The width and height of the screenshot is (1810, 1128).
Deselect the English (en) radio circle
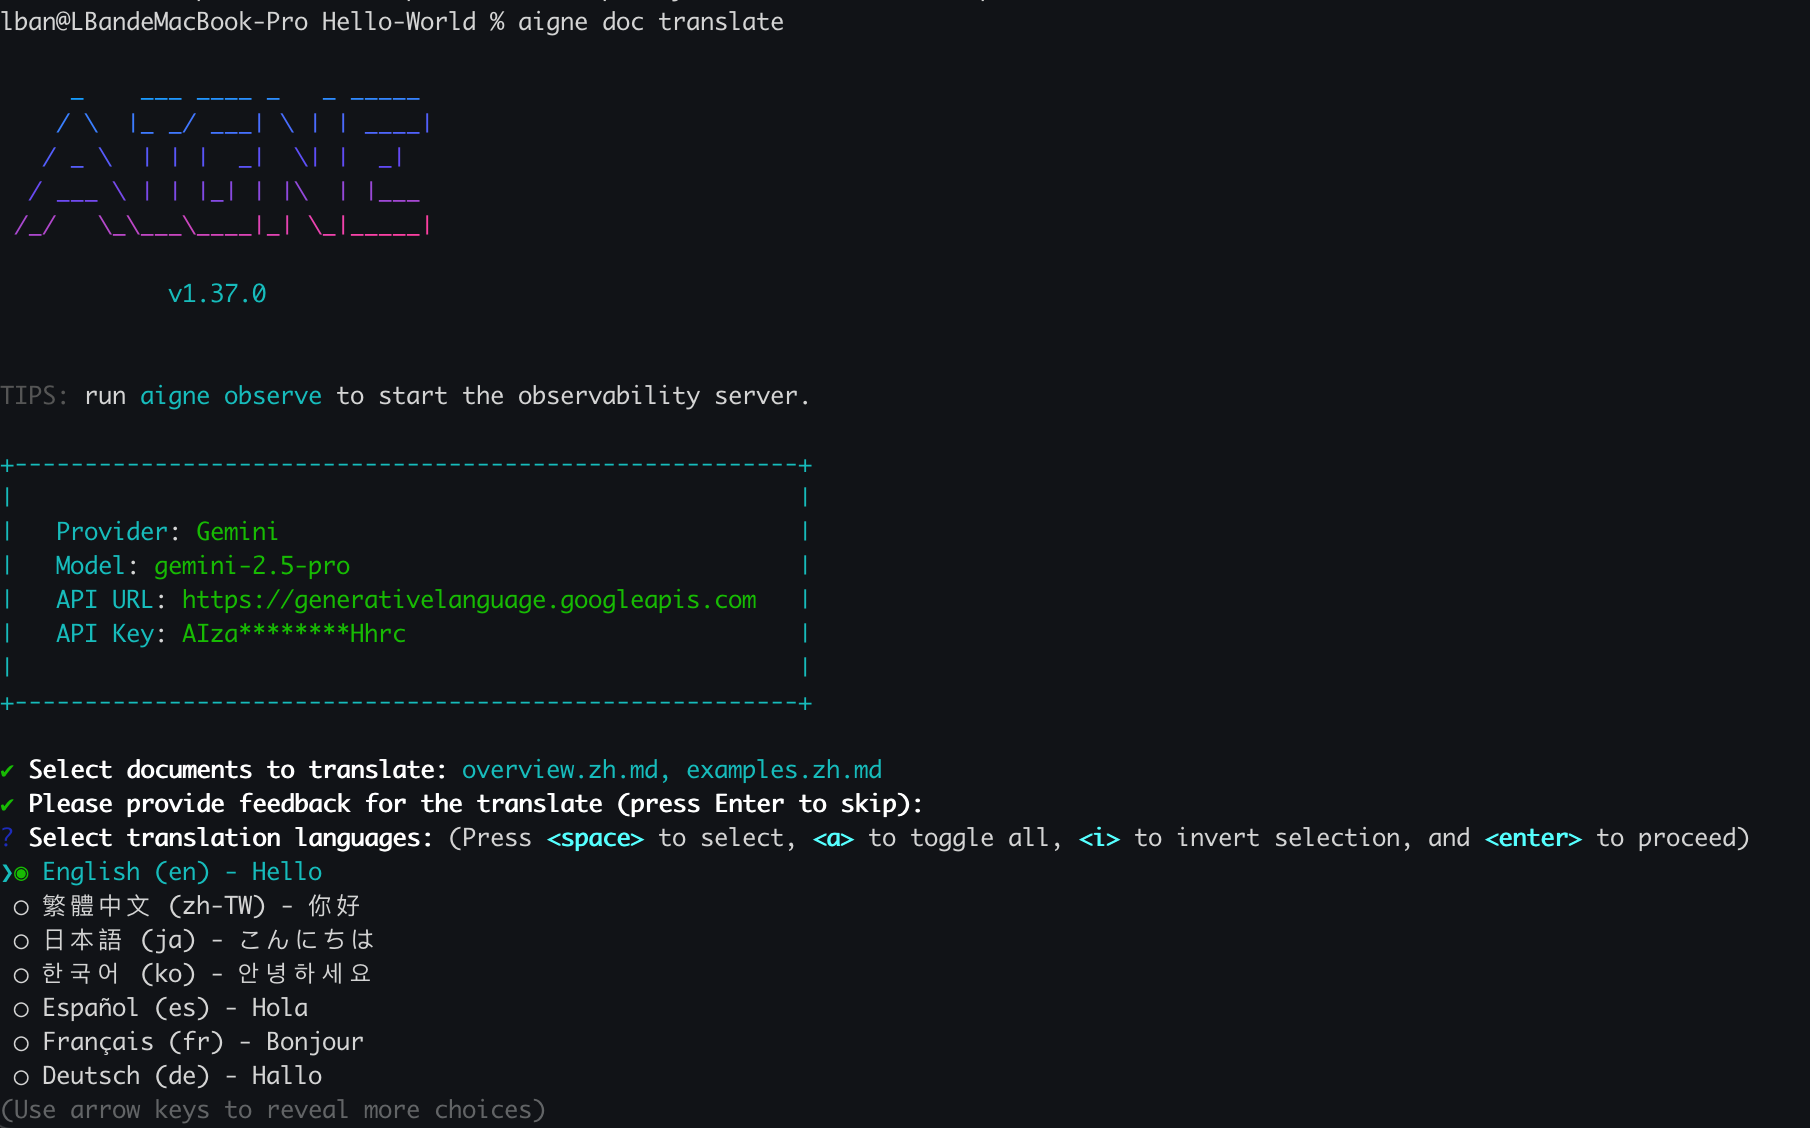[x=21, y=873]
